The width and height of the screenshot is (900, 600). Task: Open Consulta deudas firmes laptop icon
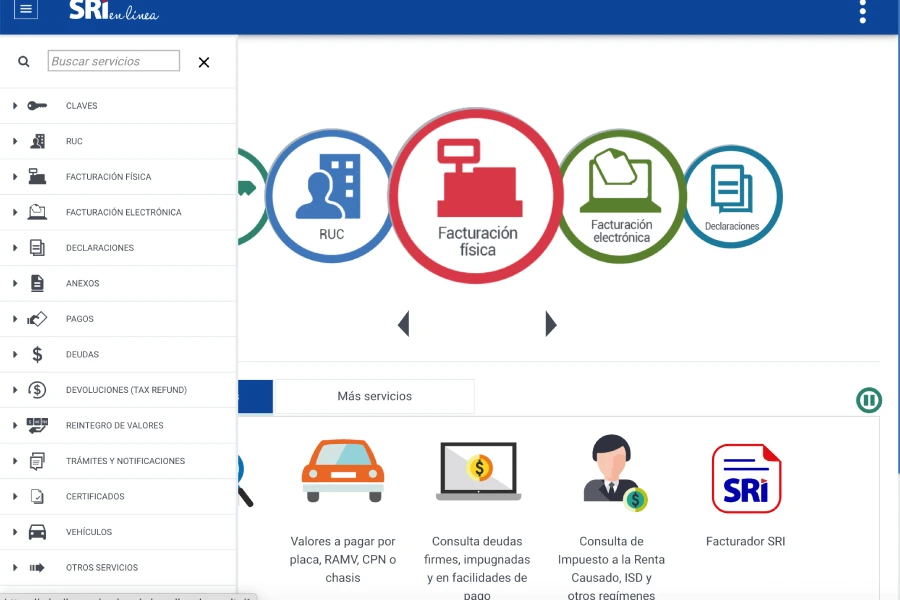click(478, 471)
